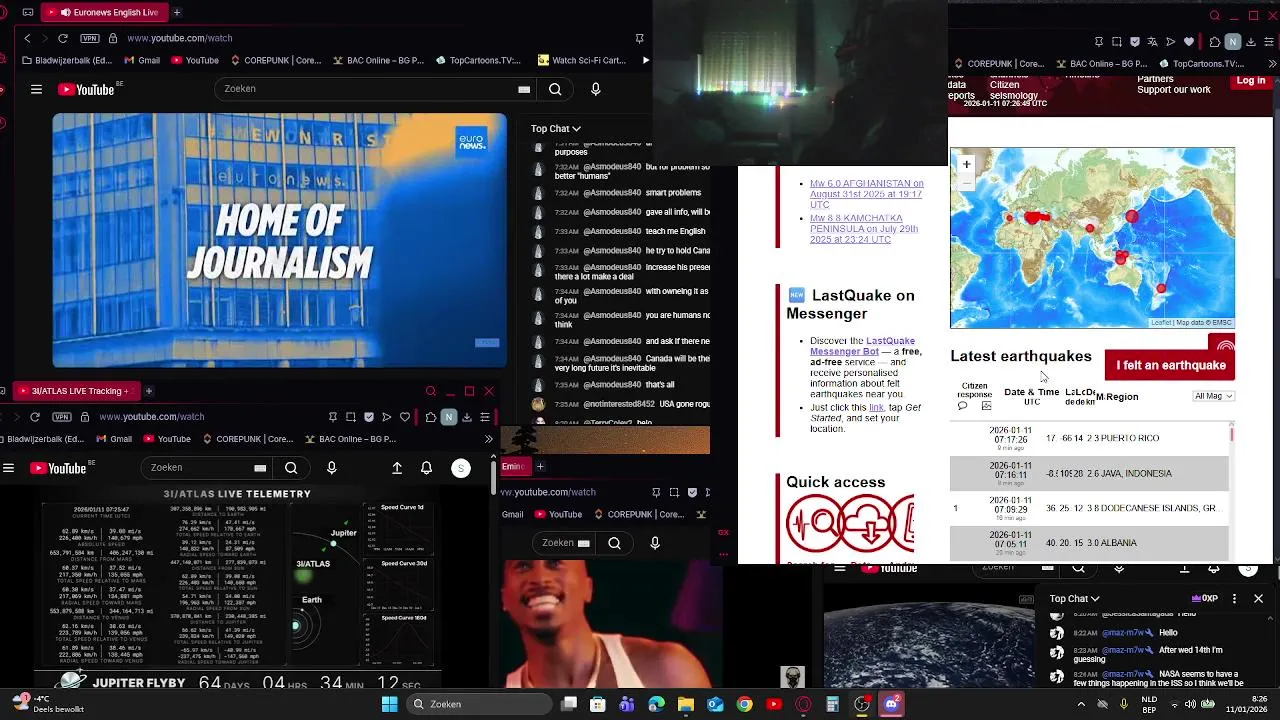The height and width of the screenshot is (720, 1280).
Task: Open extensions cube in 3I/ATLAS window
Action: pos(430,417)
